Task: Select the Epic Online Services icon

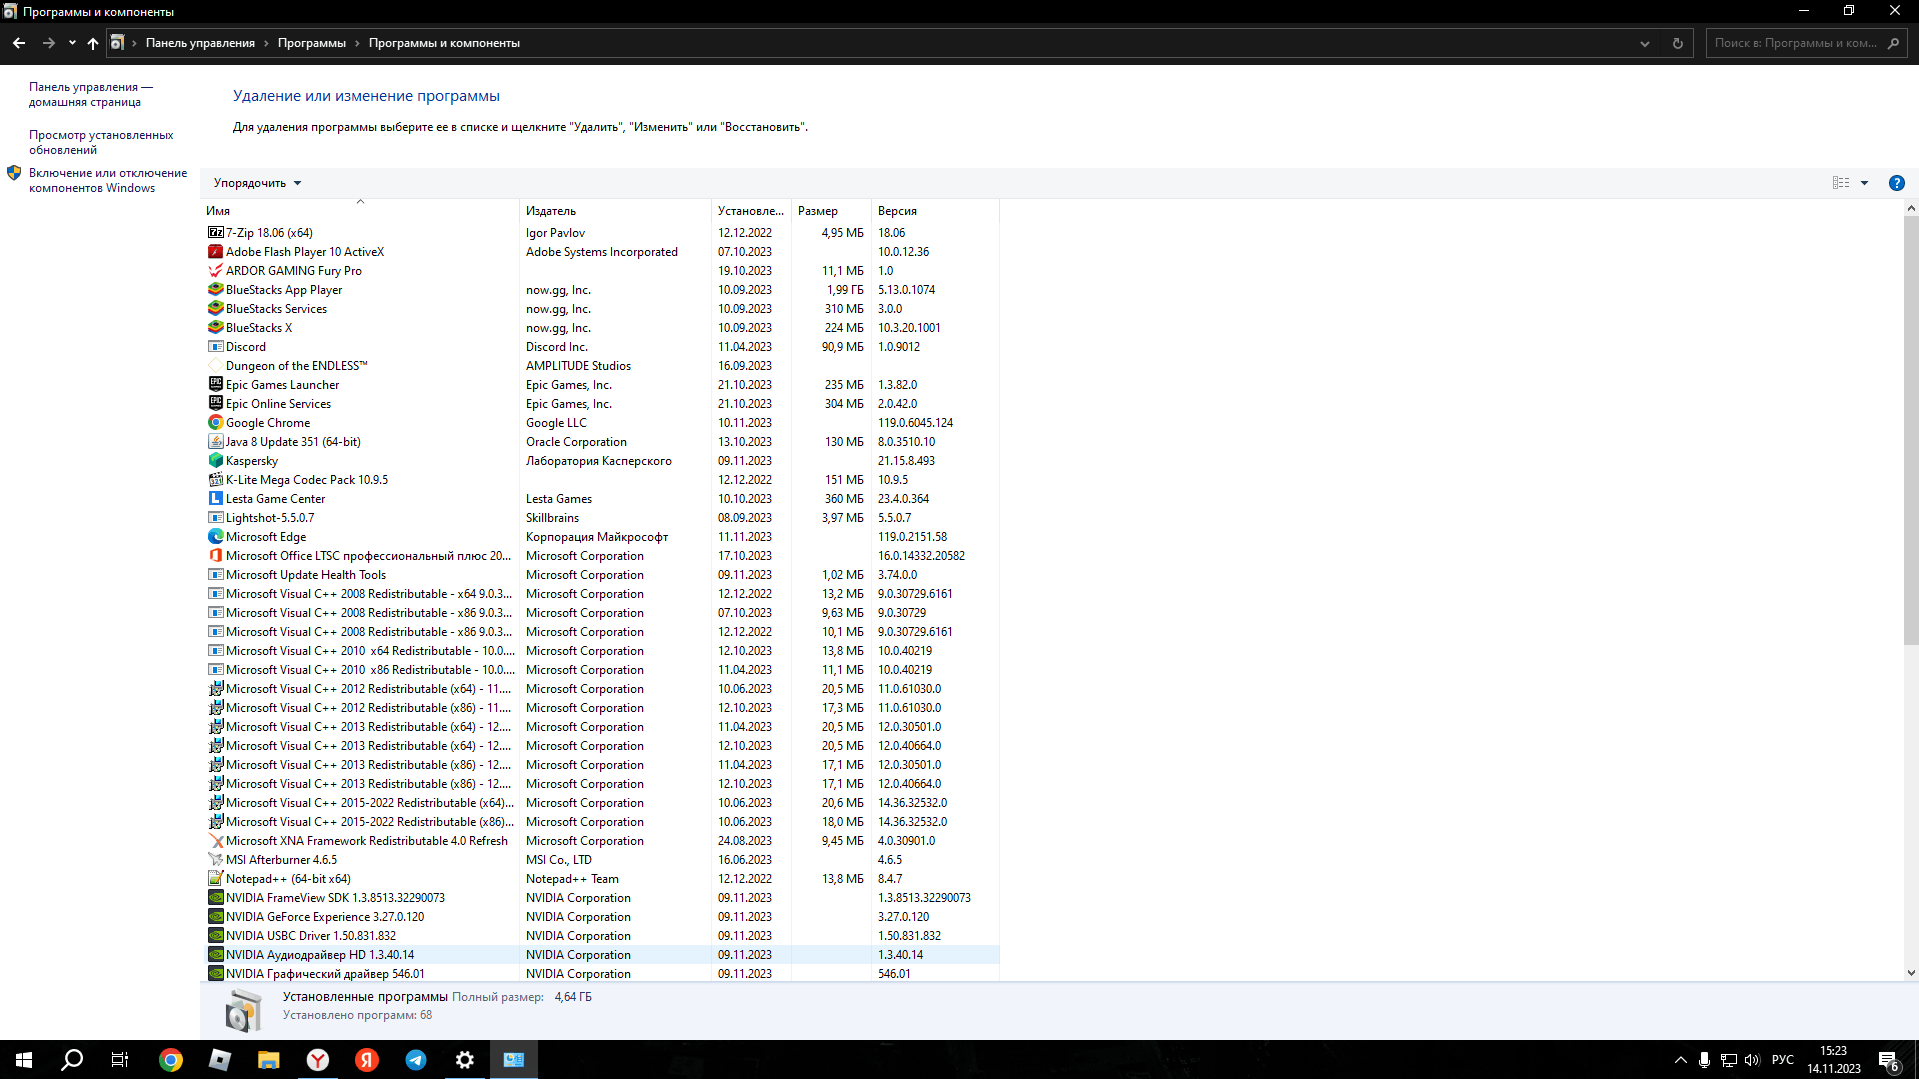Action: (215, 404)
